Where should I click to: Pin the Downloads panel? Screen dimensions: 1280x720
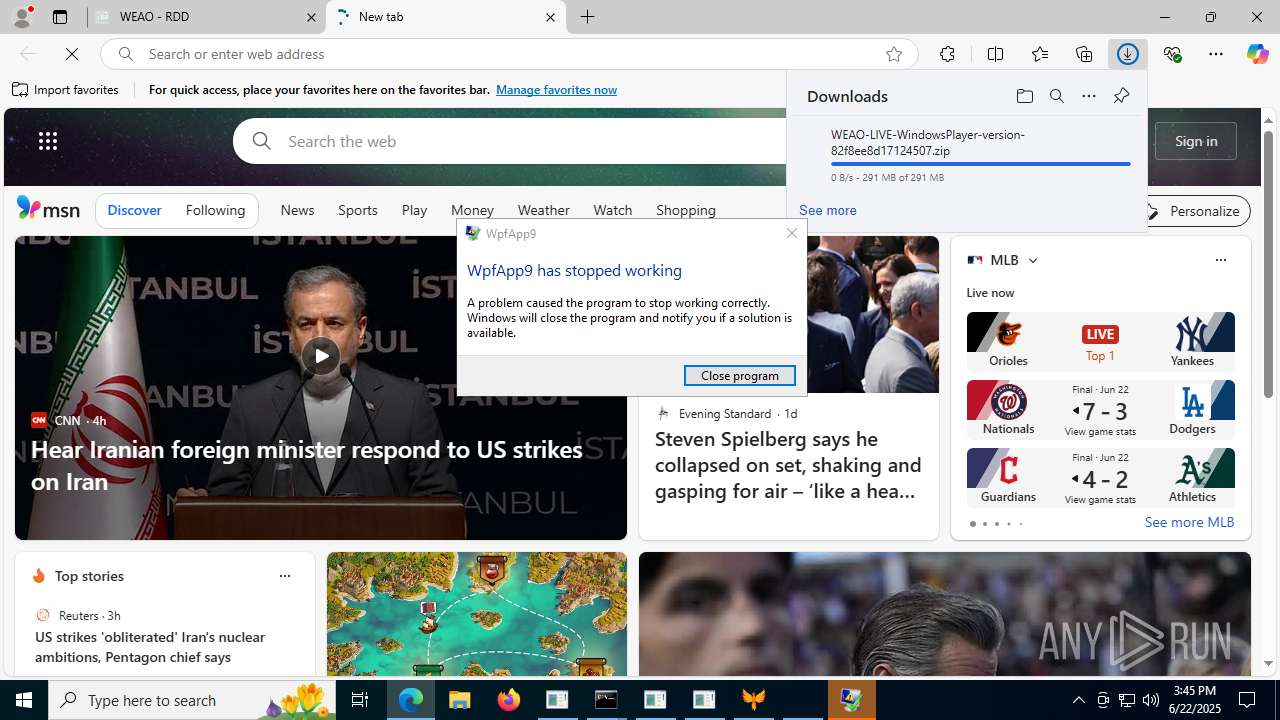point(1121,96)
